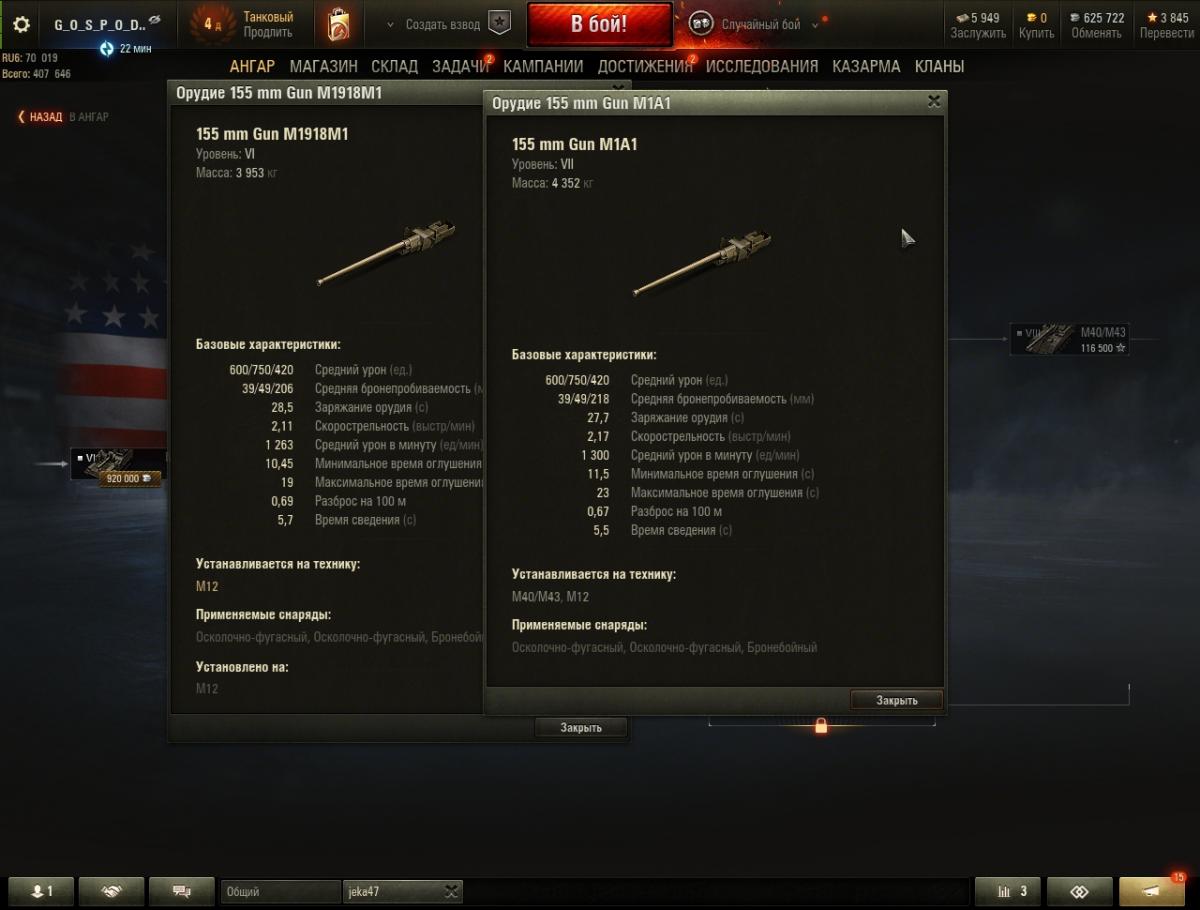
Task: Open contacts list in bottom bar
Action: pyautogui.click(x=41, y=891)
